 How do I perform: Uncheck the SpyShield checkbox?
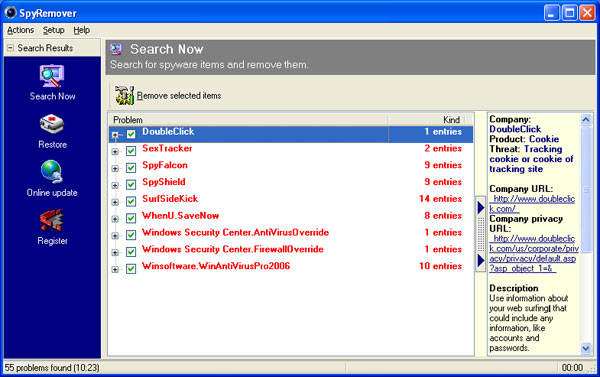point(131,184)
